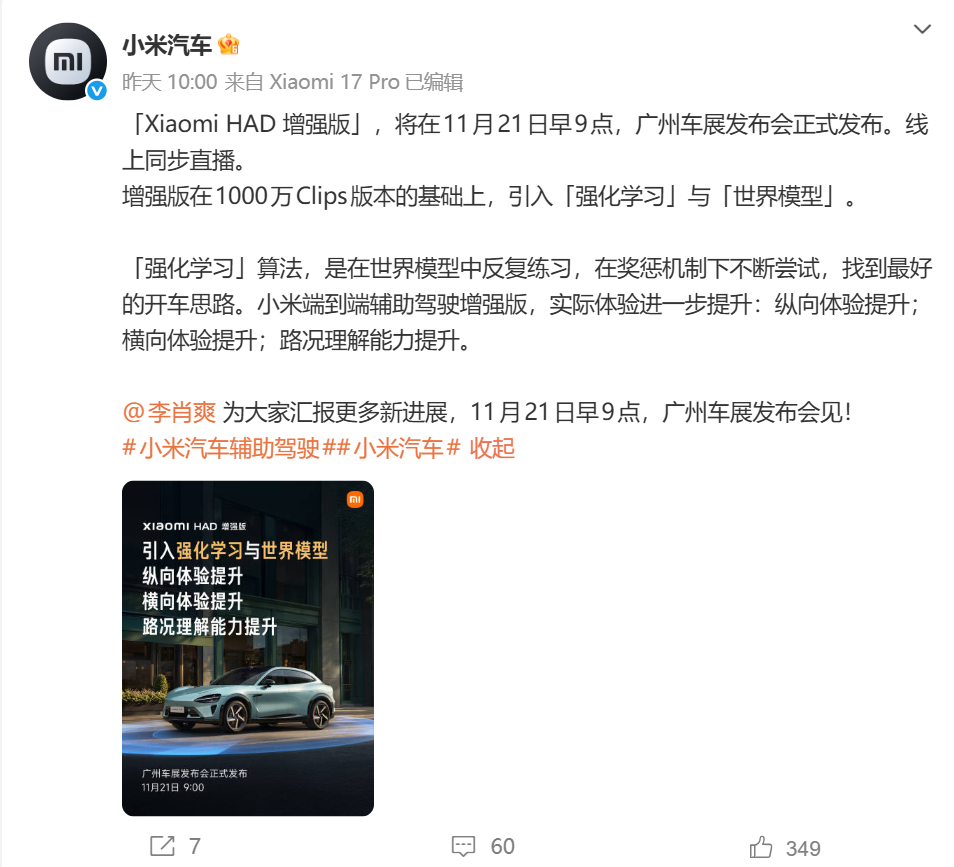The image size is (954, 867).
Task: Open the 小米汽车 account name link
Action: [167, 45]
